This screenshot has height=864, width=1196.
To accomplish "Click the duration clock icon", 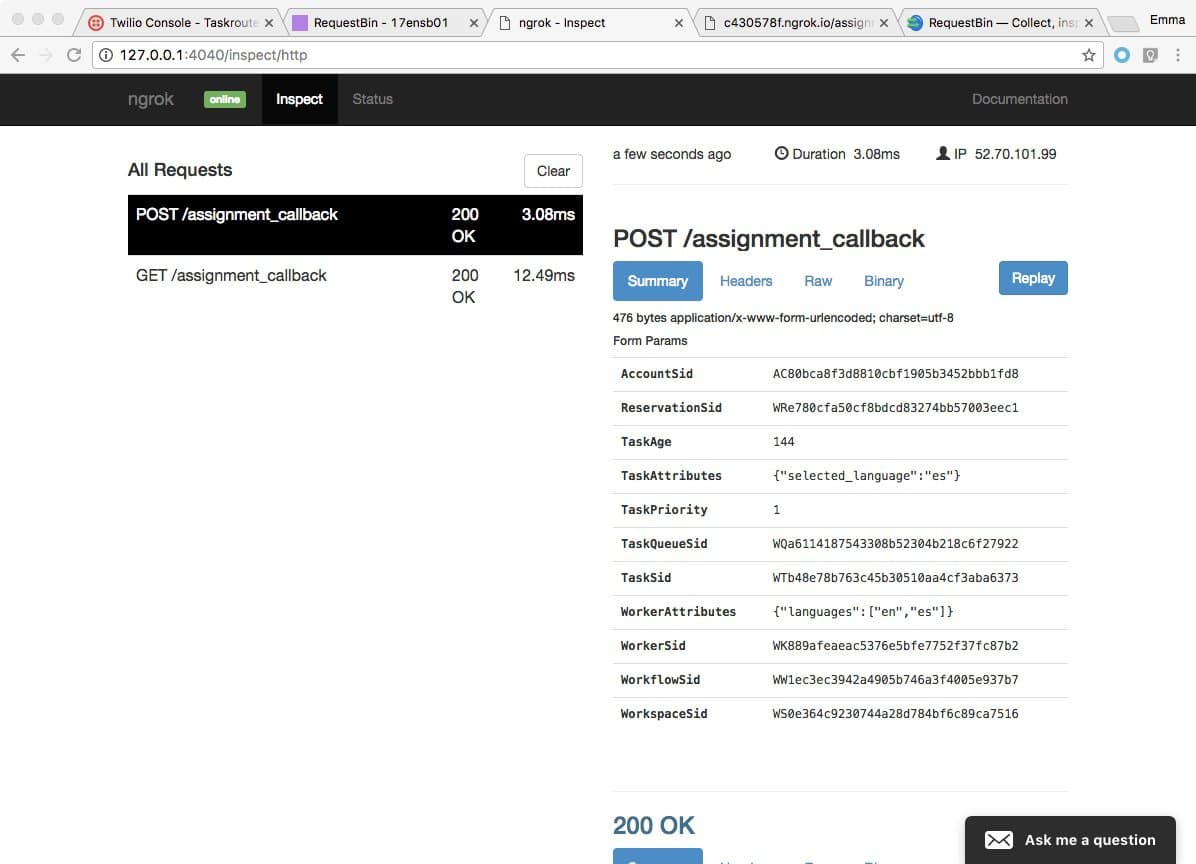I will (x=781, y=153).
